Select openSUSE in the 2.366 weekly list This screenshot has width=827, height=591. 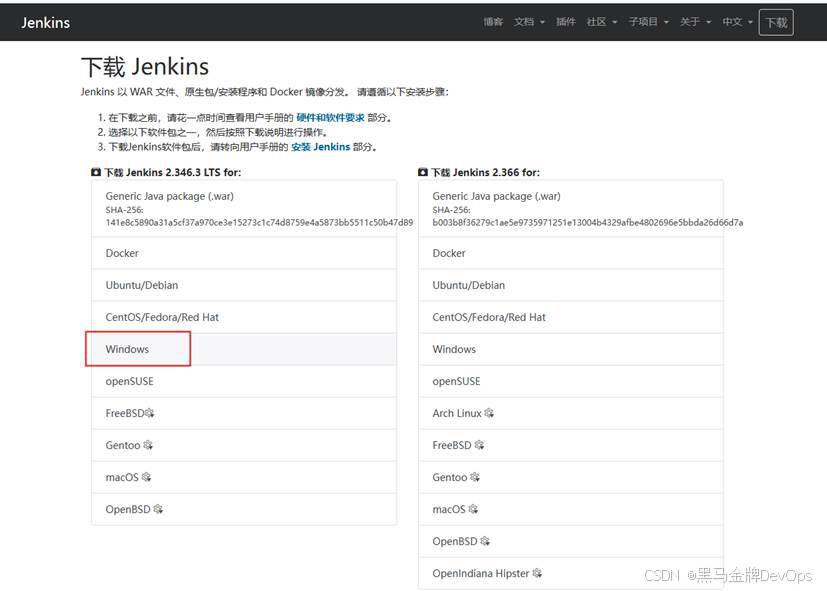click(x=571, y=381)
